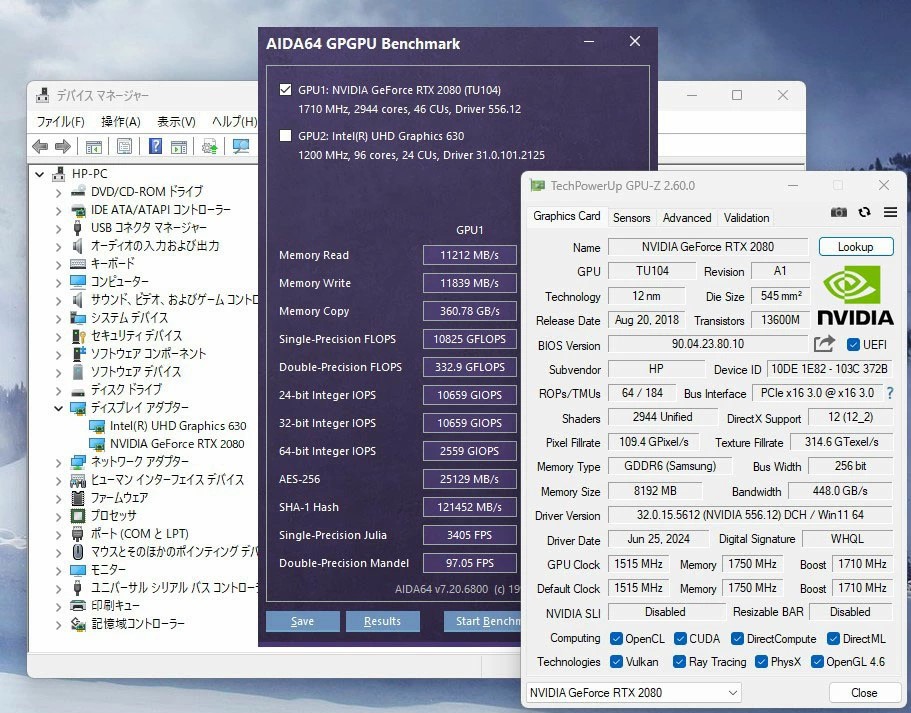Toggle the UEFI checkbox in GPU-Z

(x=853, y=345)
